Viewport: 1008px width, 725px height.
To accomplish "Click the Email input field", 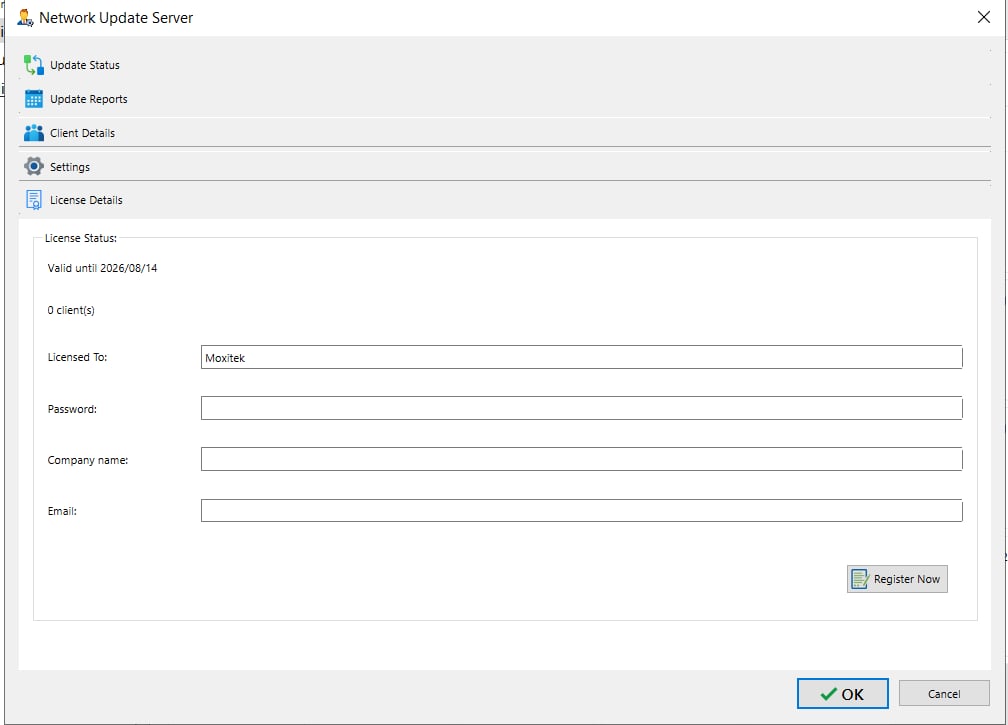I will pos(581,511).
